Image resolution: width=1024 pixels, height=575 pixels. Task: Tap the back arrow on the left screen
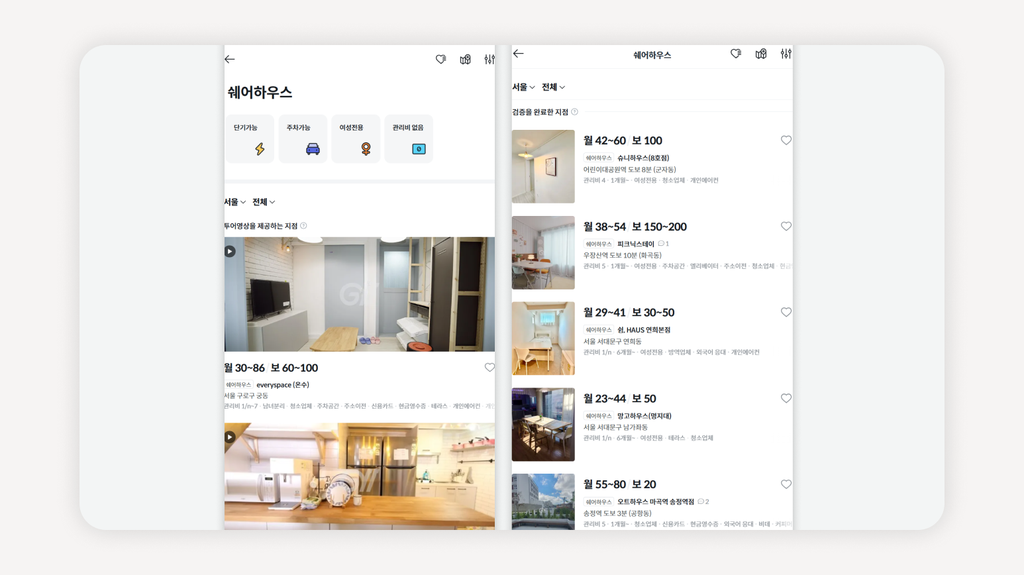coord(230,60)
